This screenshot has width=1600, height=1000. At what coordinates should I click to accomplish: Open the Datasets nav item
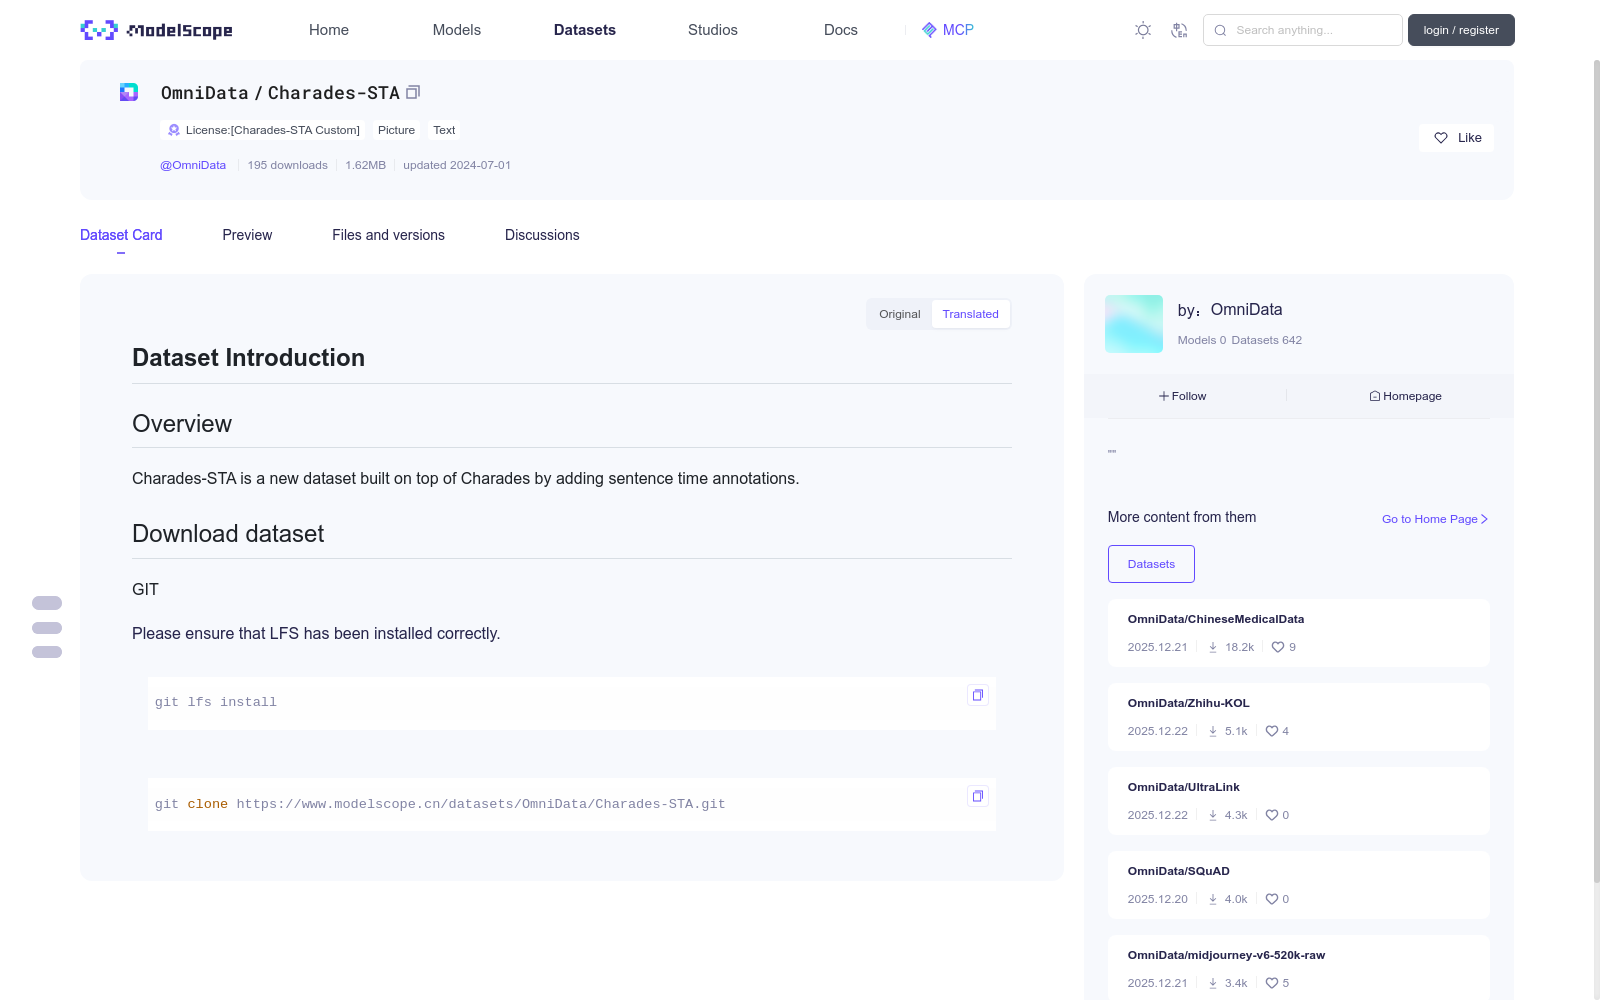[x=585, y=30]
